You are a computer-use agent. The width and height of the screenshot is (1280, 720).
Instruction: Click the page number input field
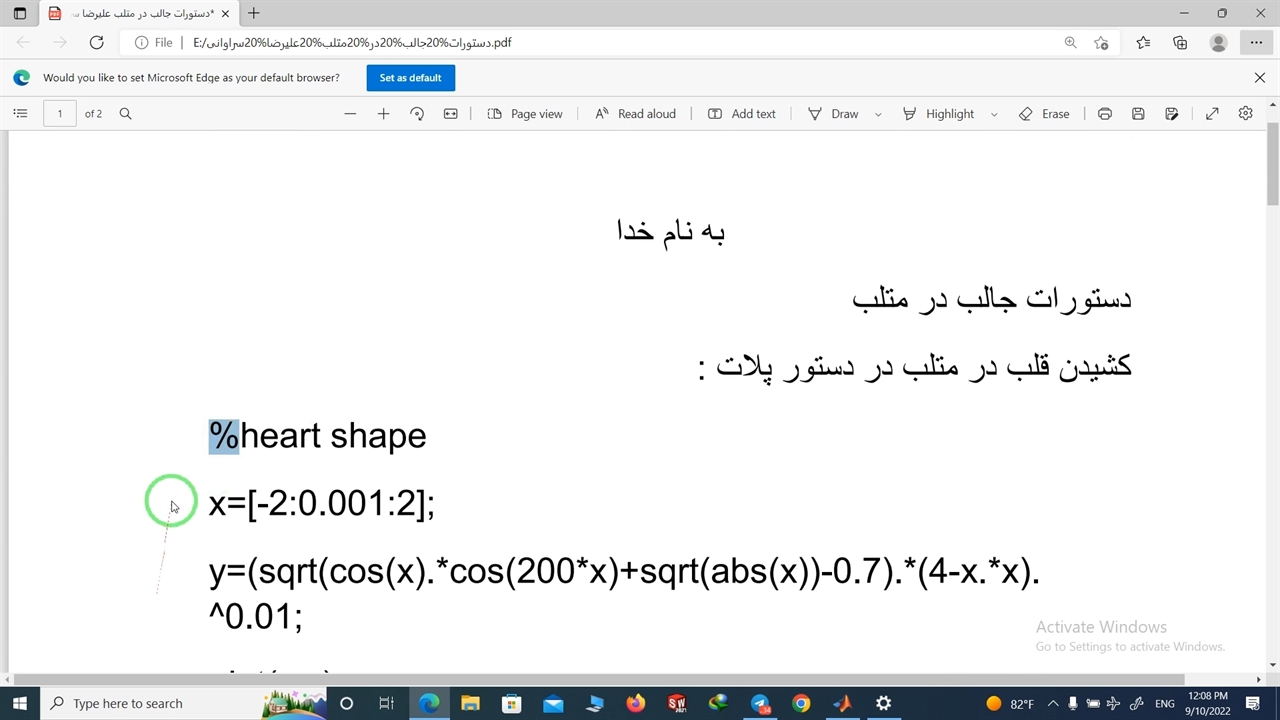click(60, 114)
